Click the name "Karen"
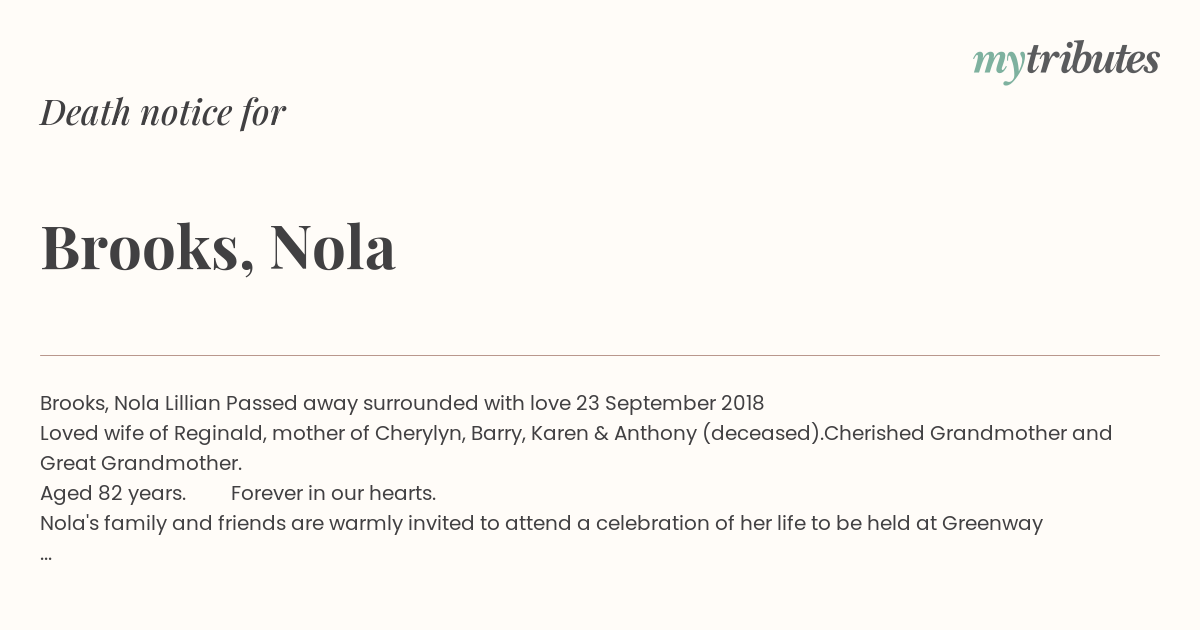1200x630 pixels. coord(560,433)
